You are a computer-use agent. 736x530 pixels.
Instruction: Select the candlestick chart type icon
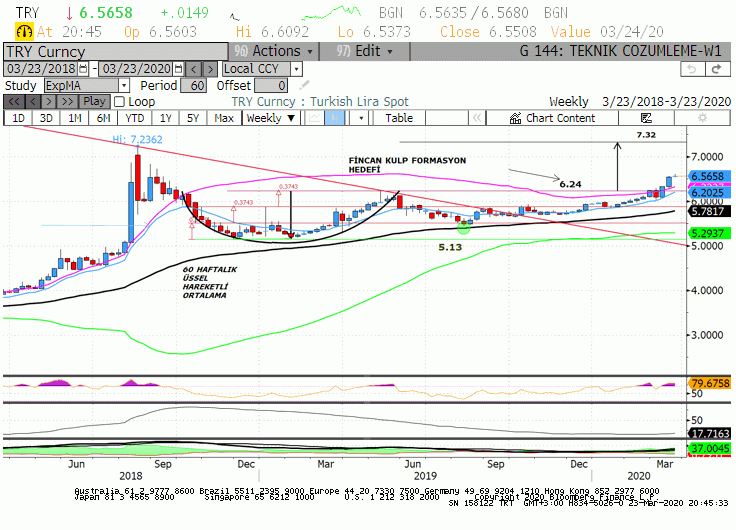point(335,118)
